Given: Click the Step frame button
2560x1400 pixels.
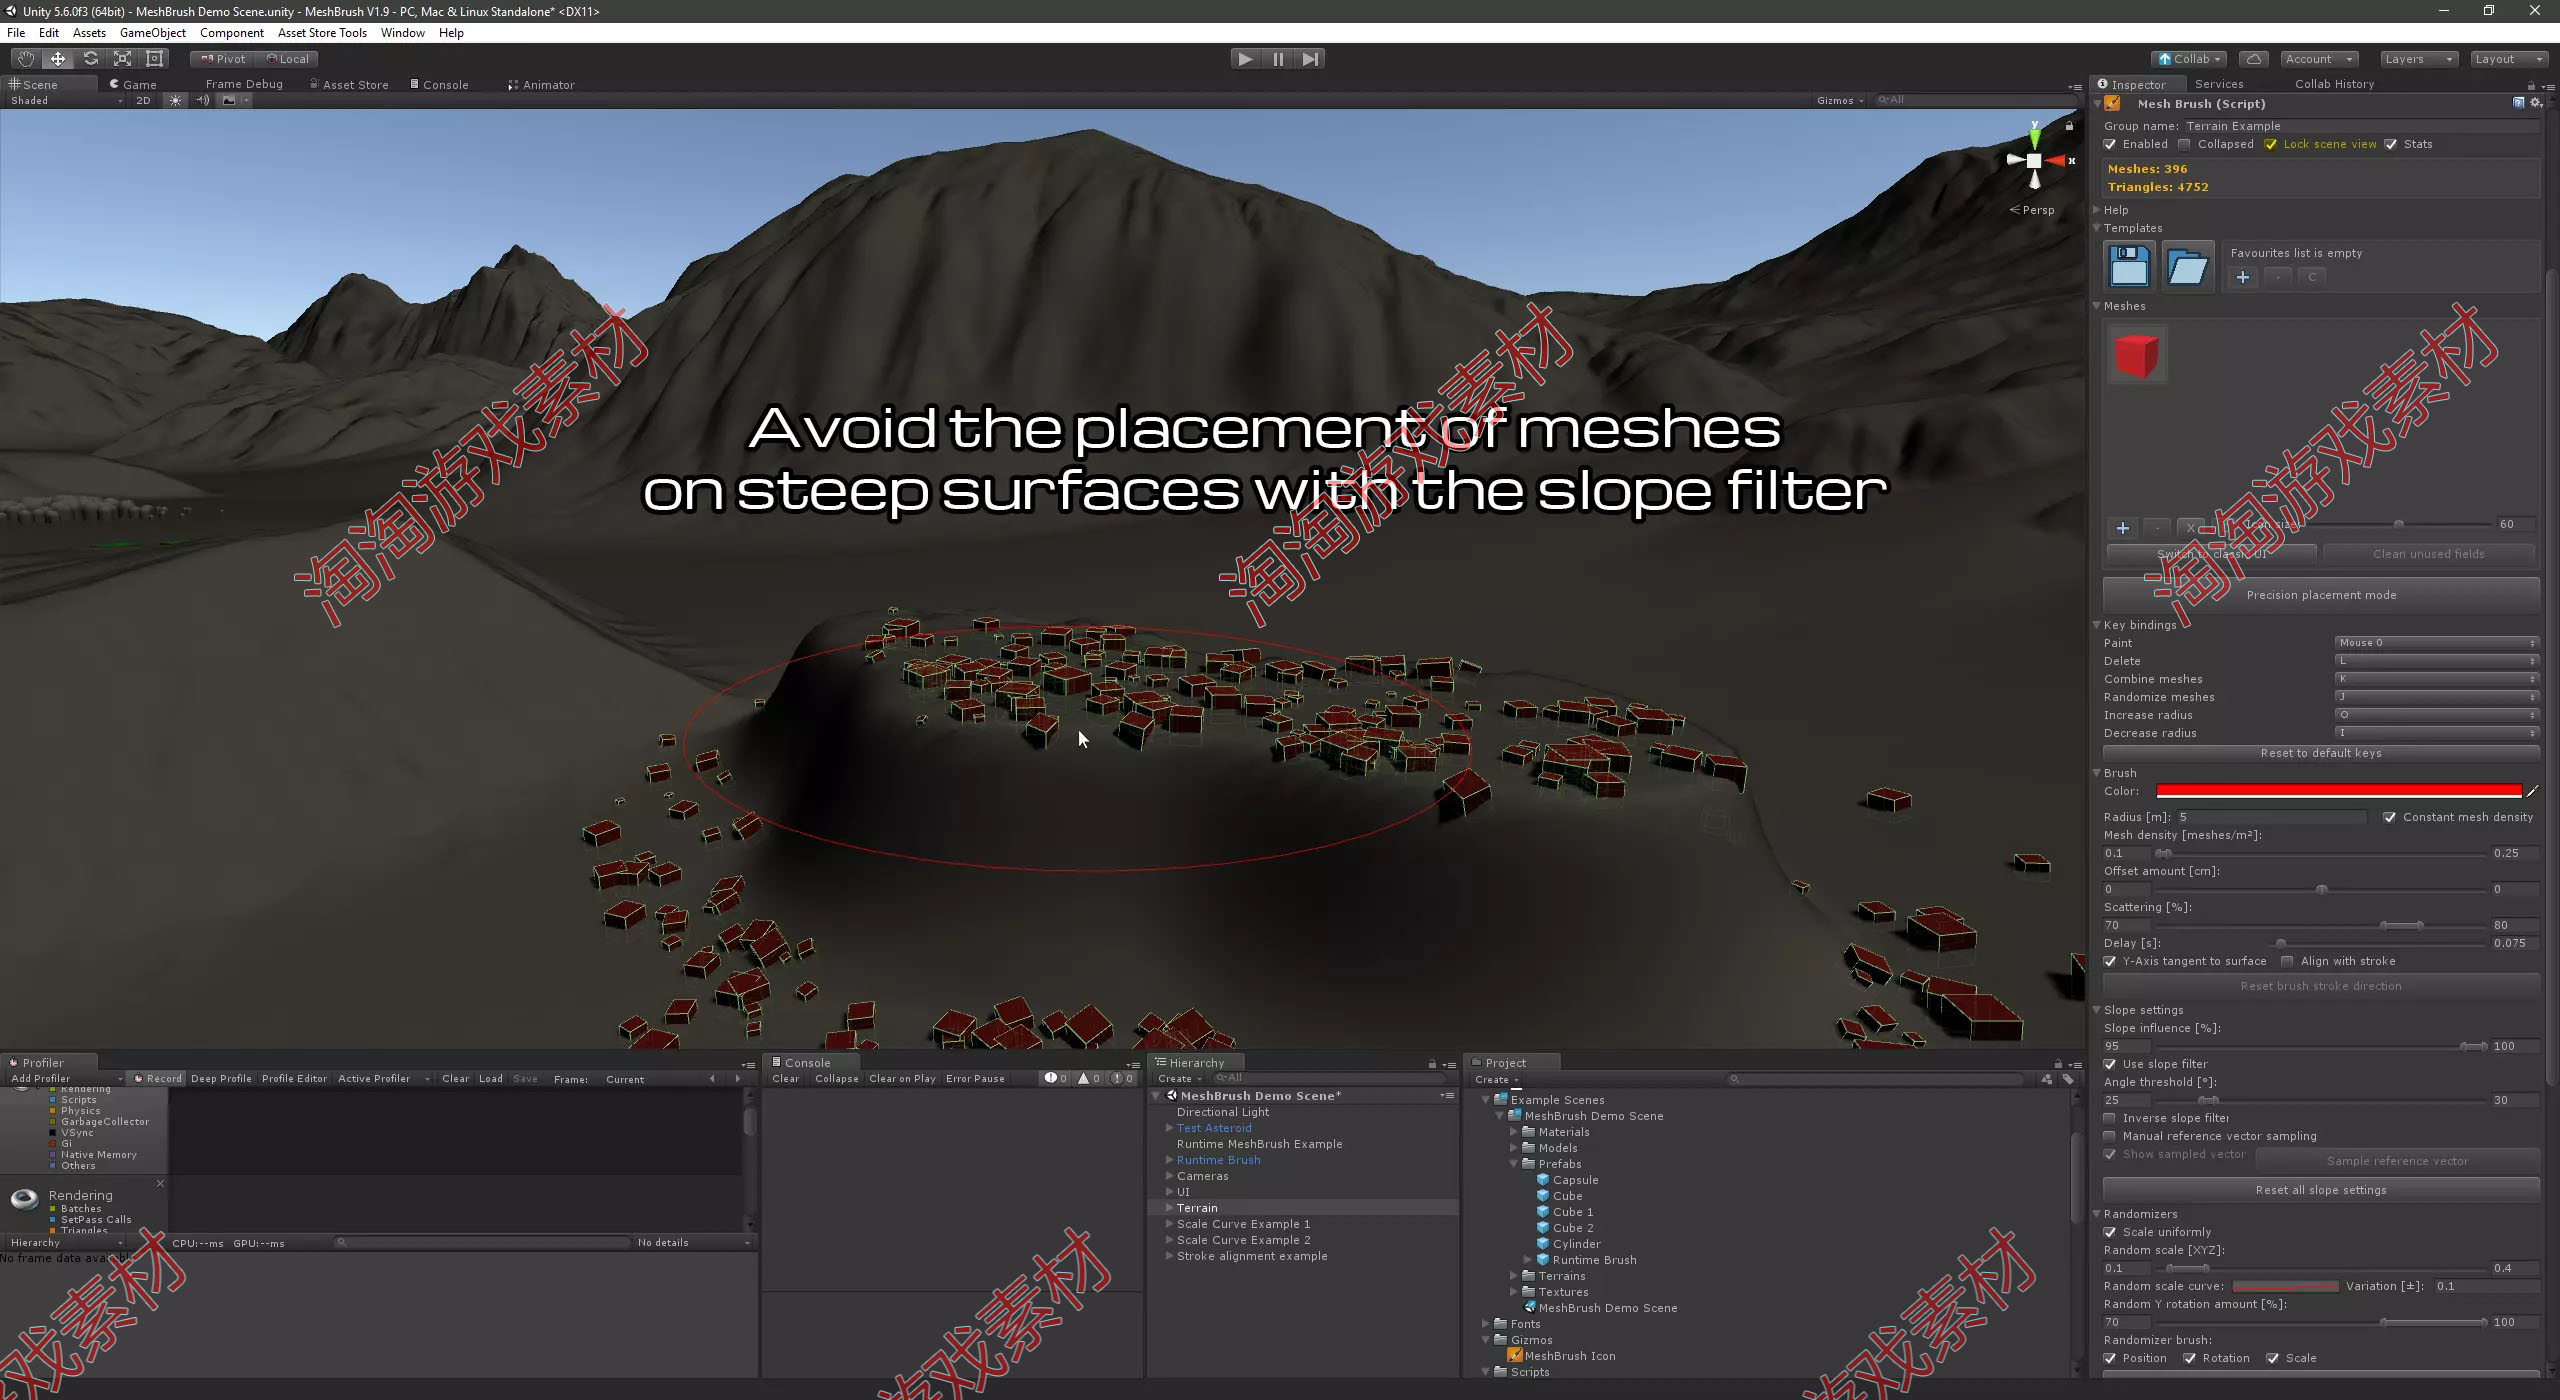Looking at the screenshot, I should click(1310, 59).
